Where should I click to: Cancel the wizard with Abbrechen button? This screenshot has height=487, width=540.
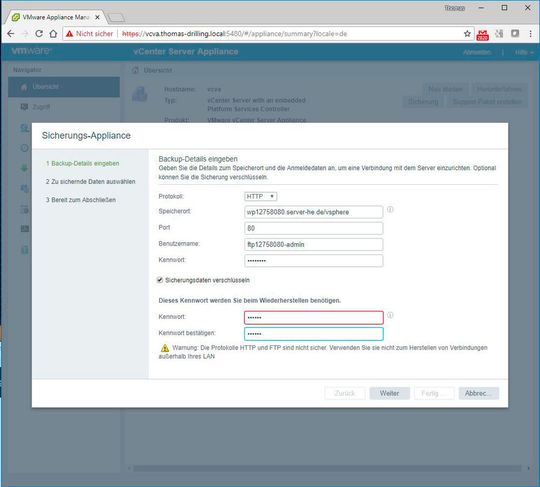[x=479, y=393]
